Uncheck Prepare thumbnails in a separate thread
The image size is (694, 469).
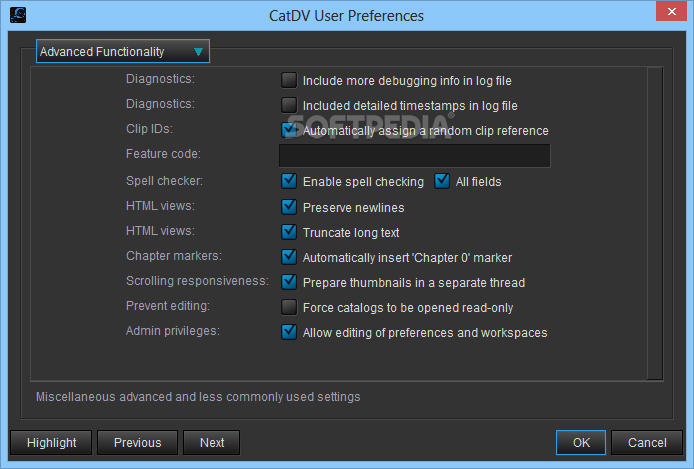tap(289, 282)
